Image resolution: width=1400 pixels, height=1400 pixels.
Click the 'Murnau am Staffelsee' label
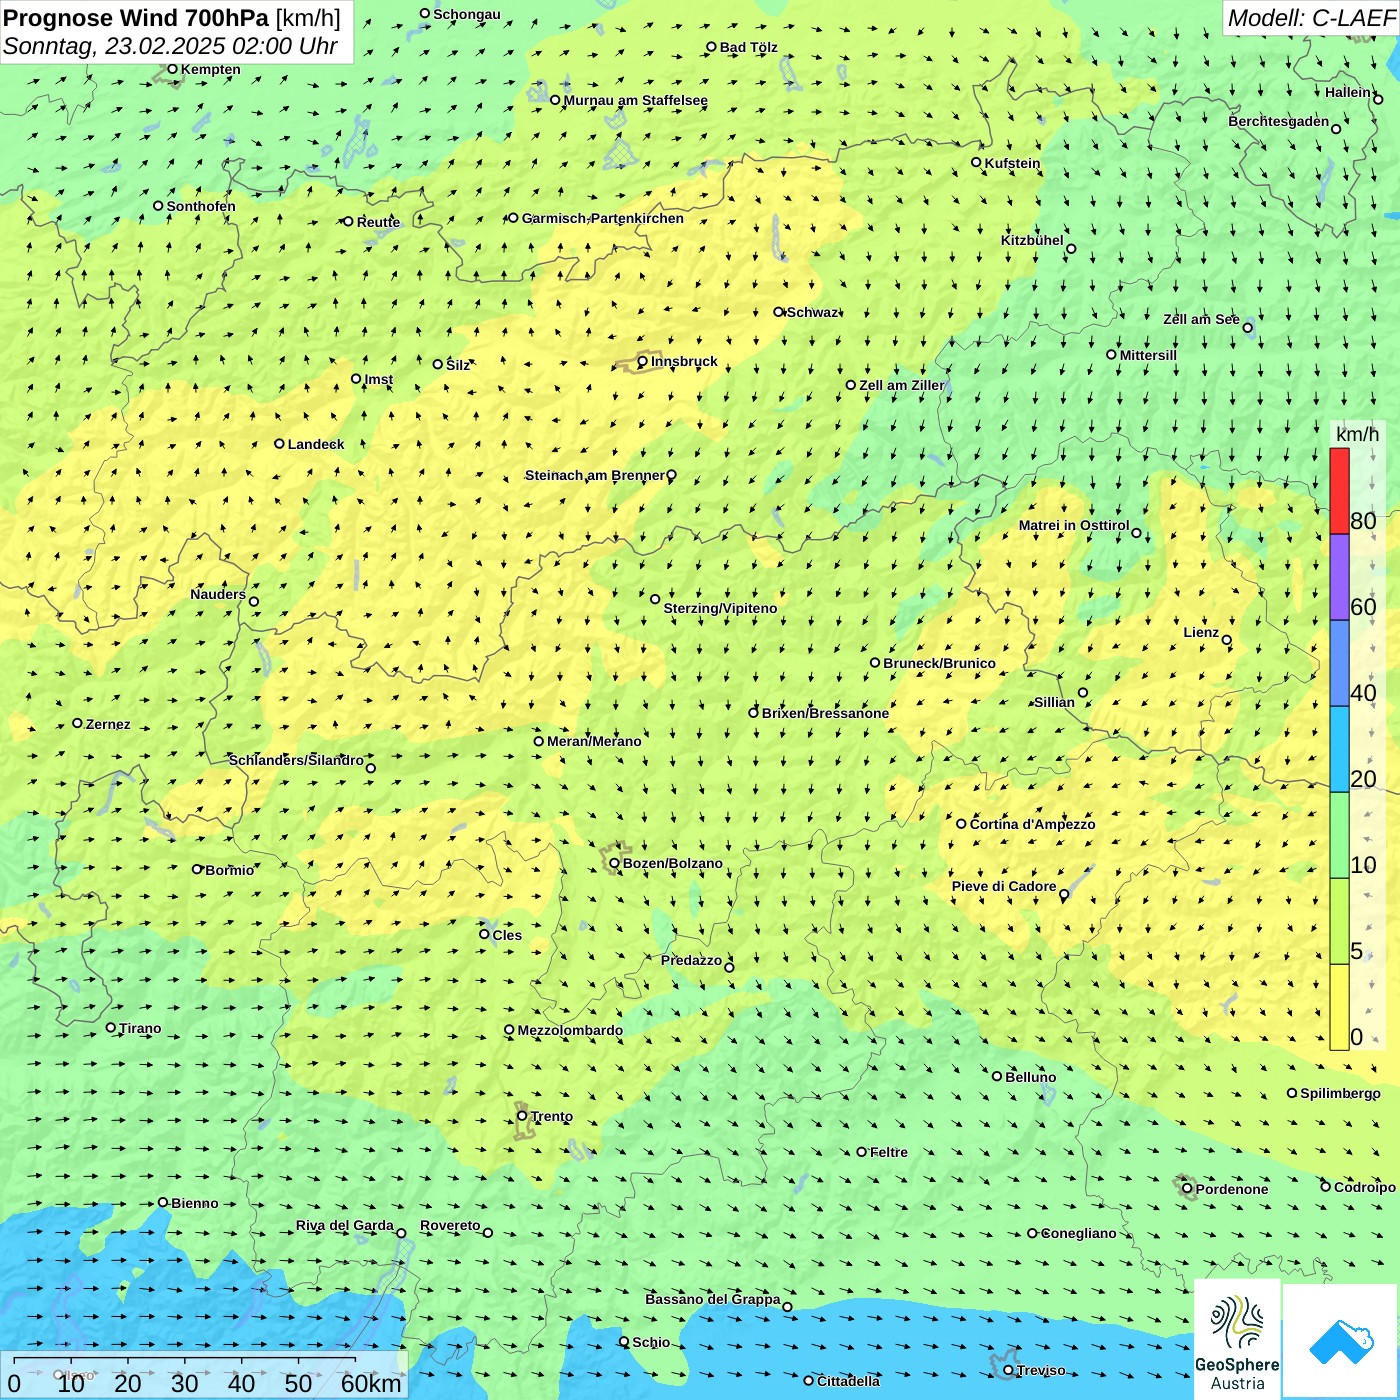point(636,100)
